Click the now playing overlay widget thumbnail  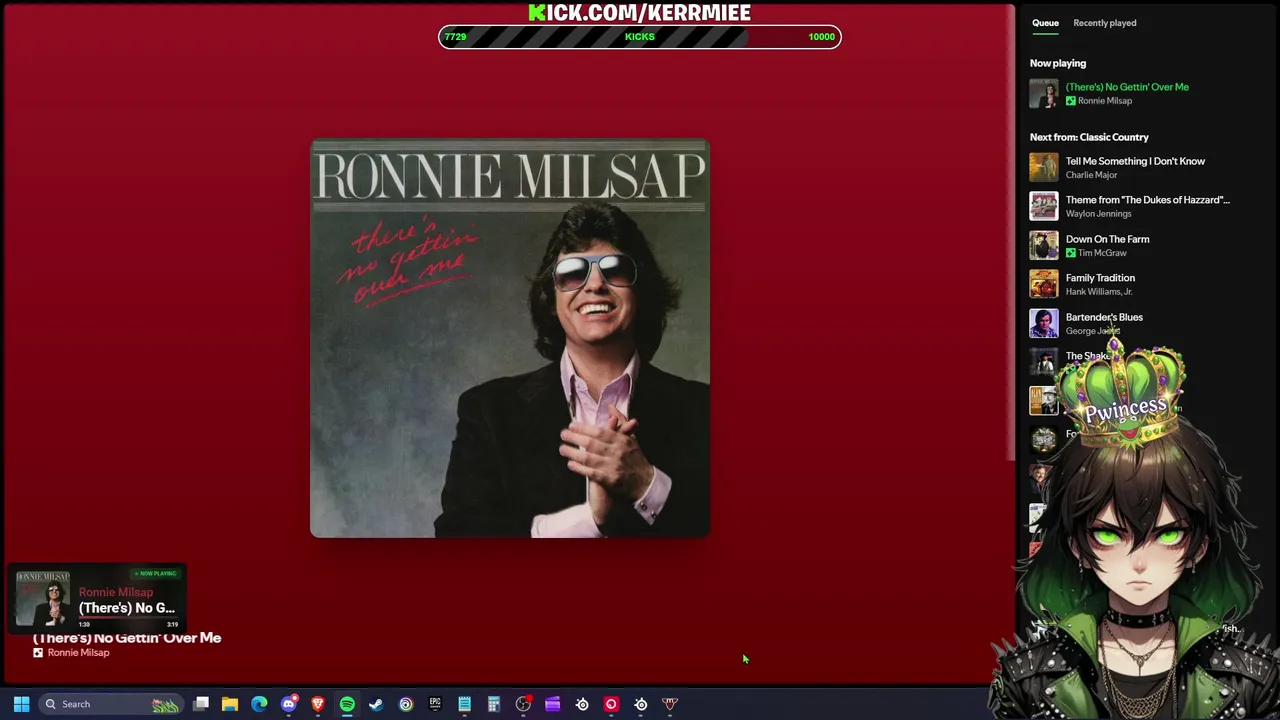[43, 598]
